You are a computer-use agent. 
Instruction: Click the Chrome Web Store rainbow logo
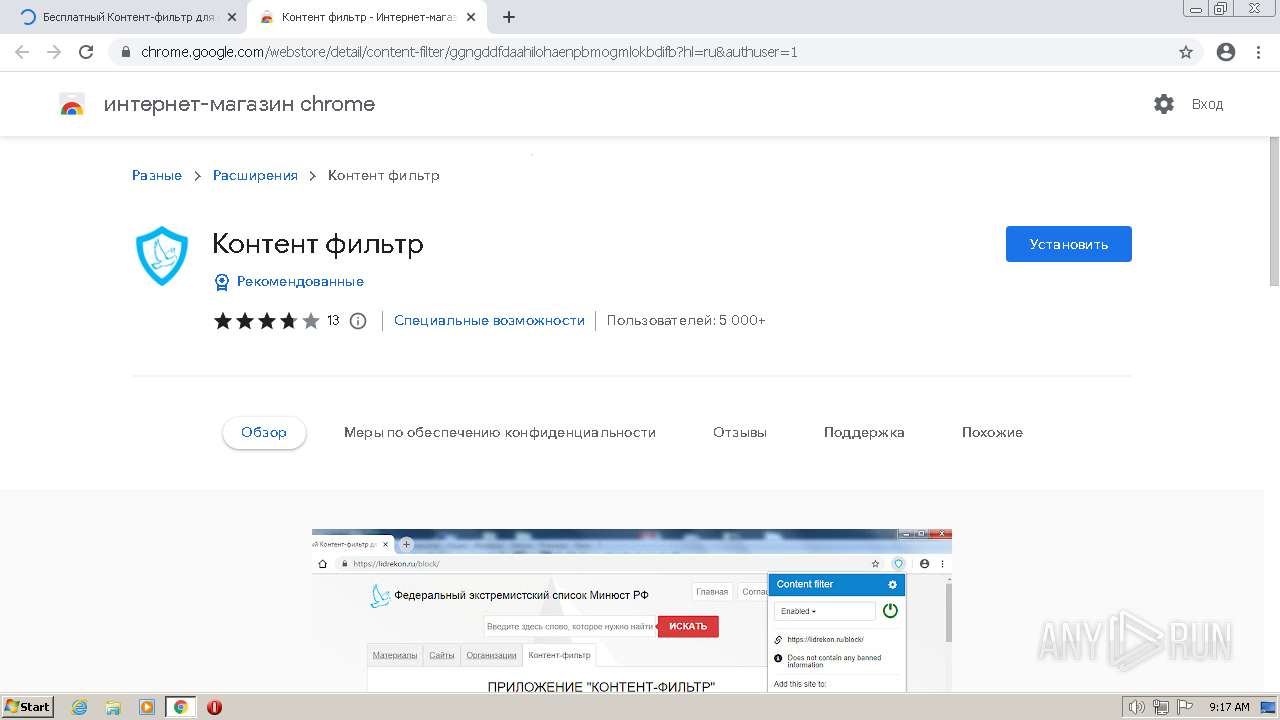click(x=72, y=104)
